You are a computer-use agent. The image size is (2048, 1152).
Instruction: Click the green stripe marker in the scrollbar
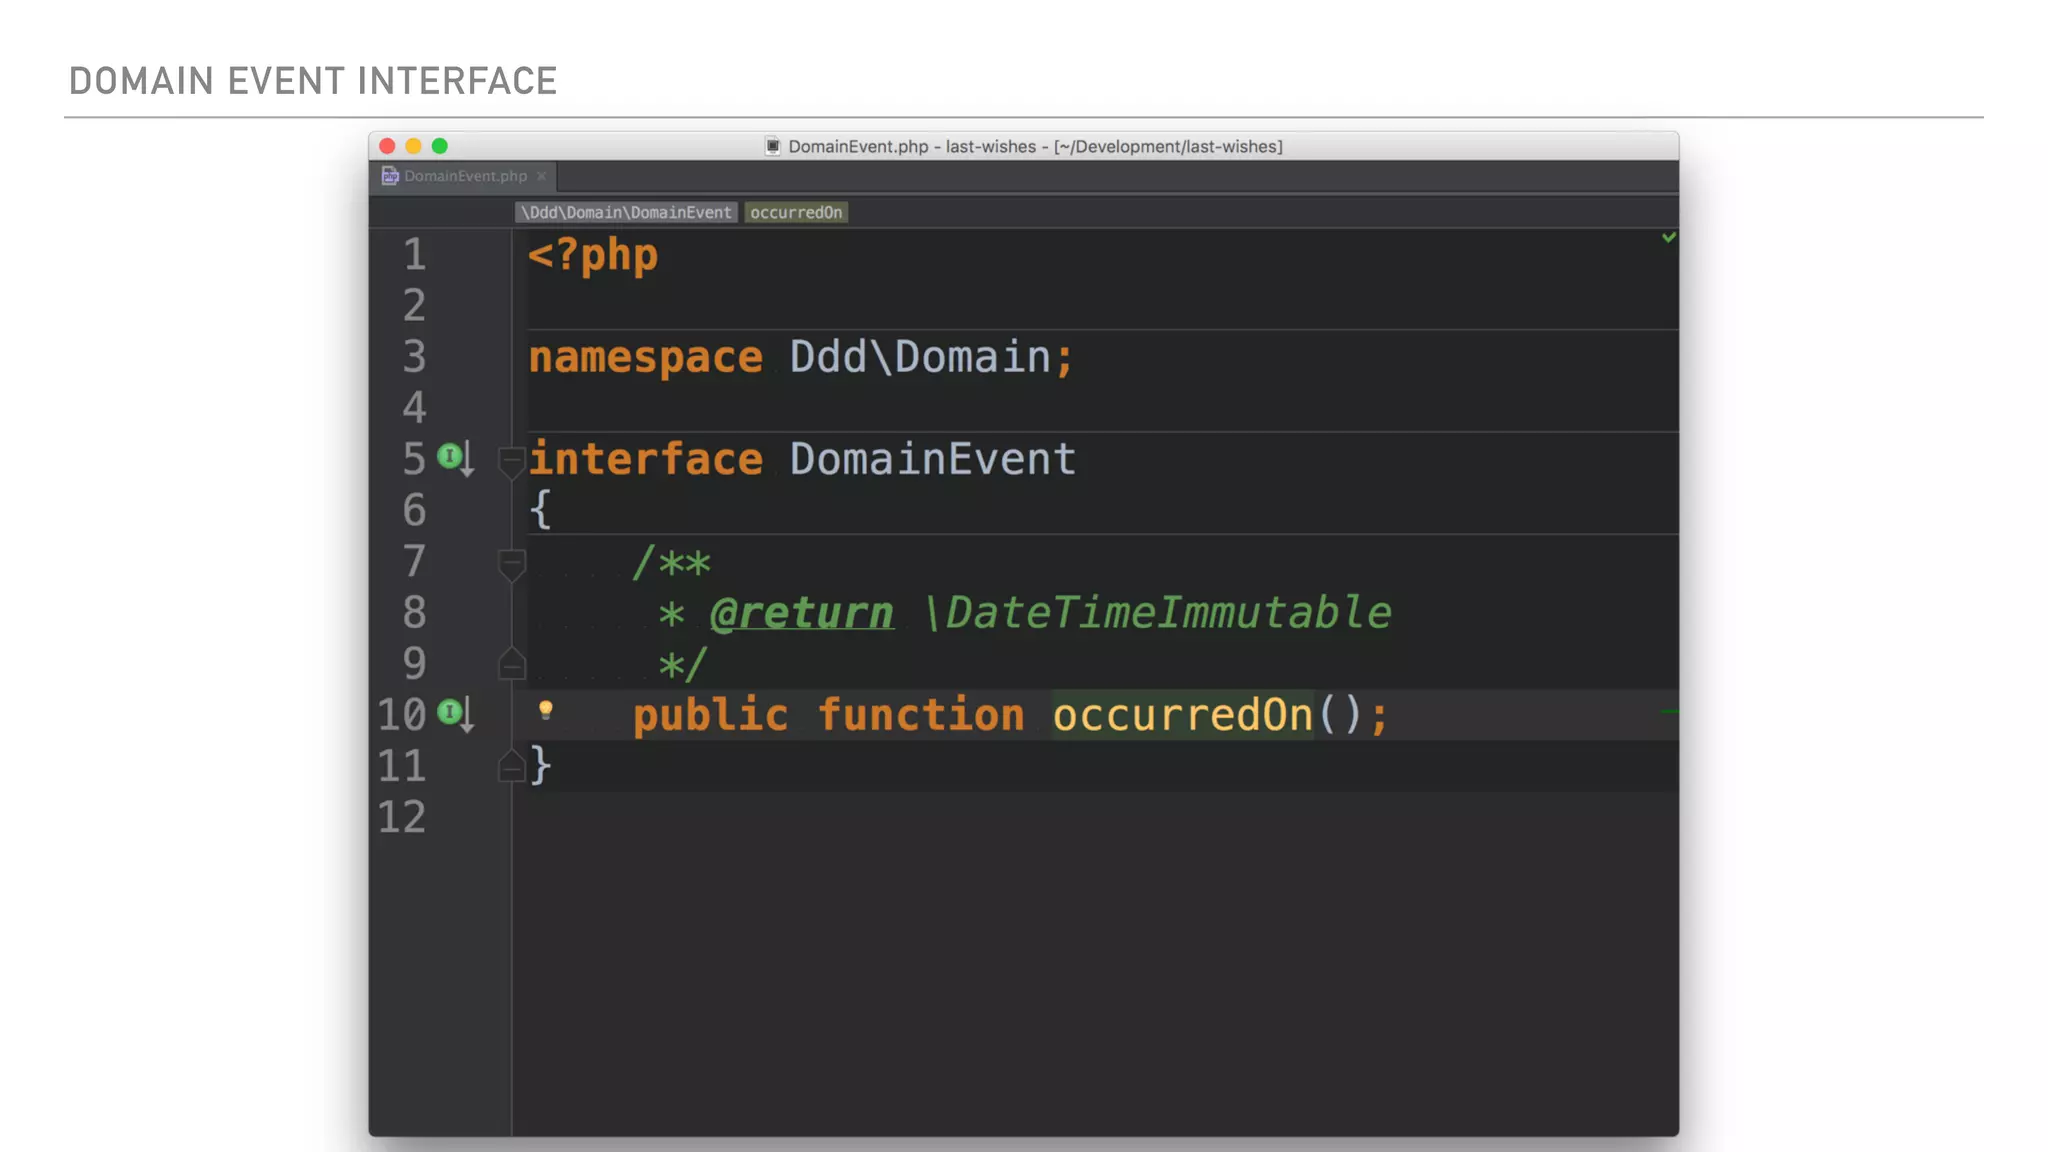(x=1669, y=712)
